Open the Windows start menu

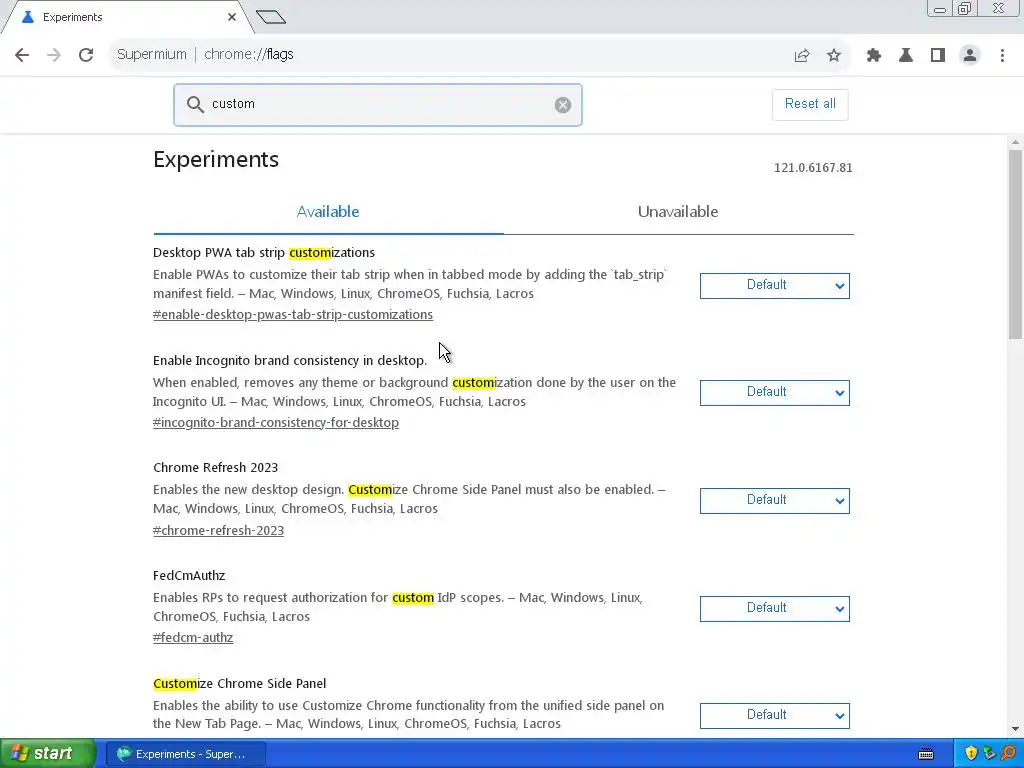(x=48, y=754)
